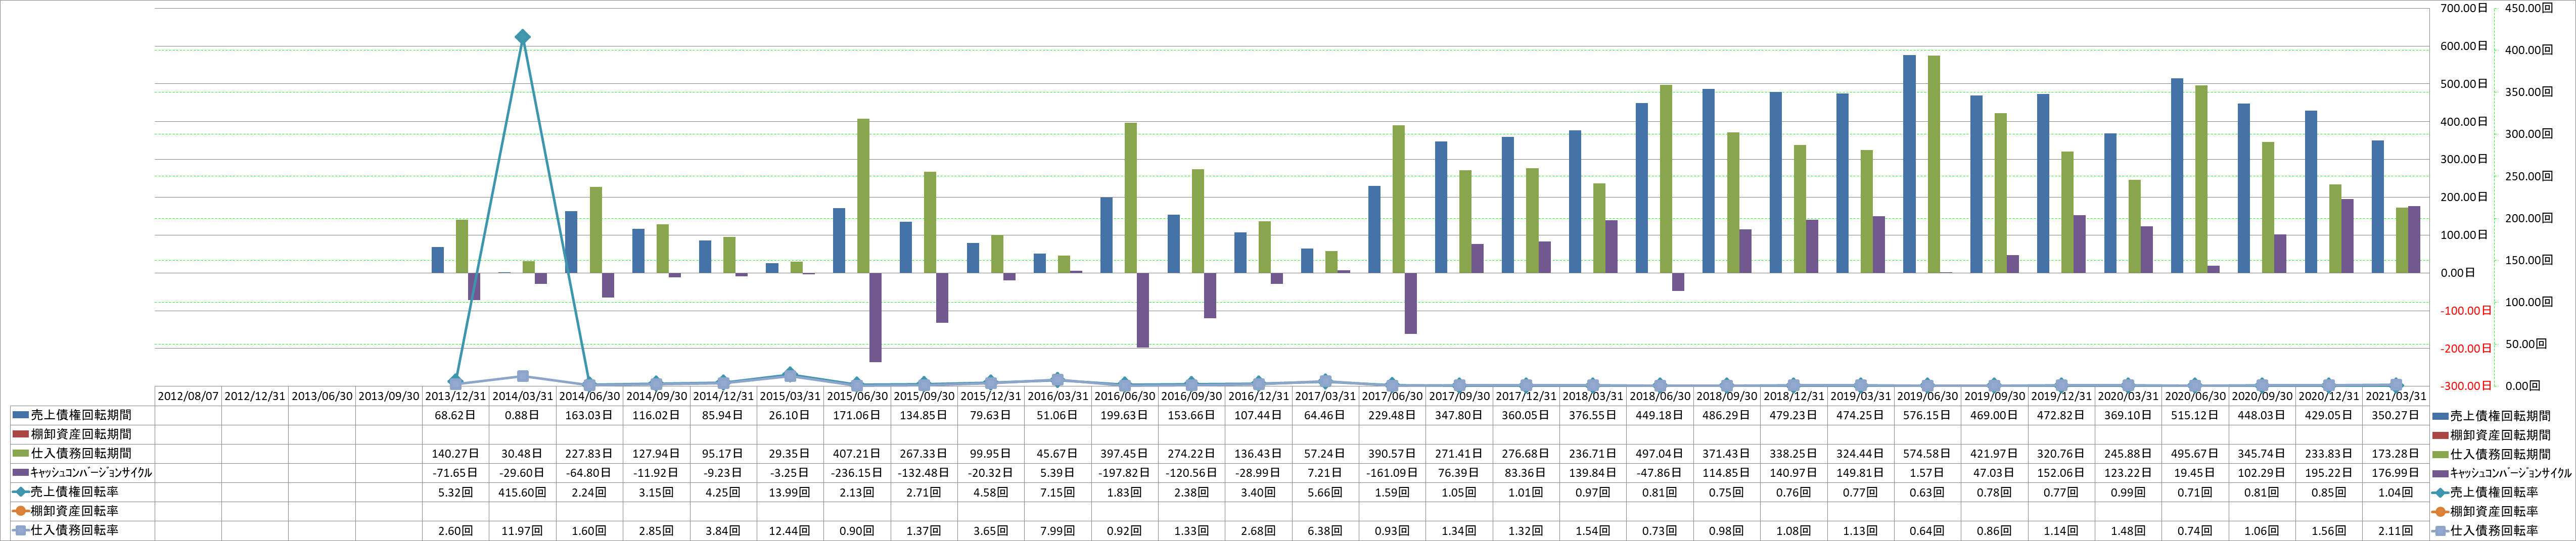Image resolution: width=2576 pixels, height=541 pixels.
Task: Click the red swatch beside 棚卸資産回転期間 in the table row header
Action: pos(21,434)
